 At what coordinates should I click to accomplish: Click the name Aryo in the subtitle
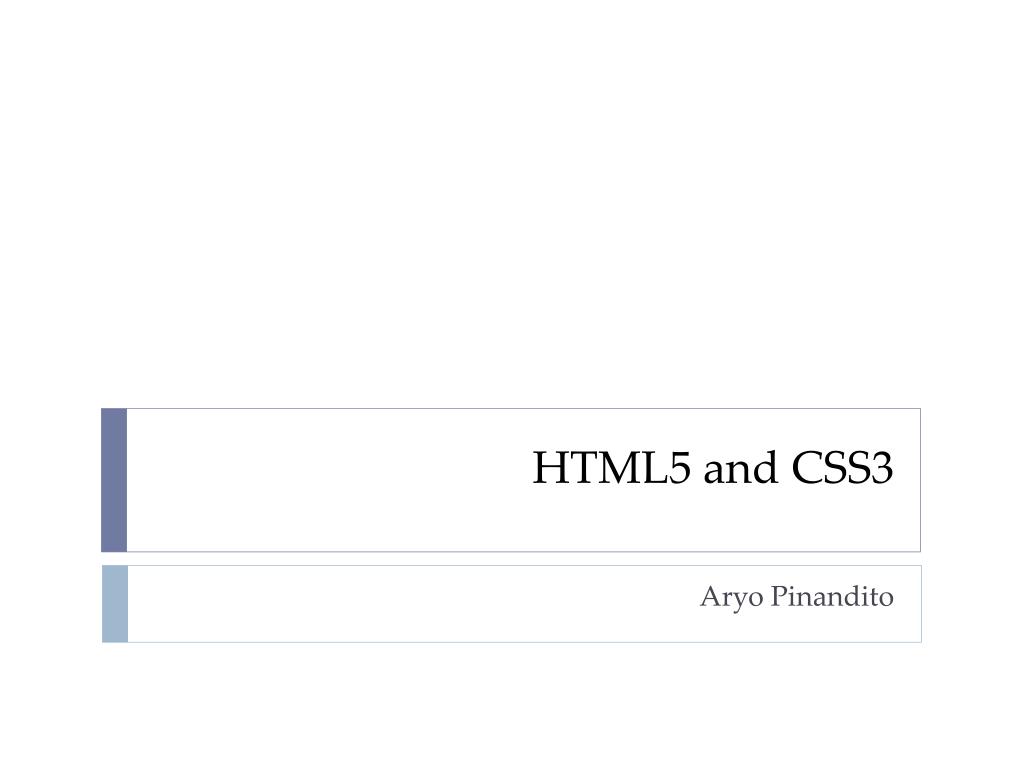[x=731, y=598]
